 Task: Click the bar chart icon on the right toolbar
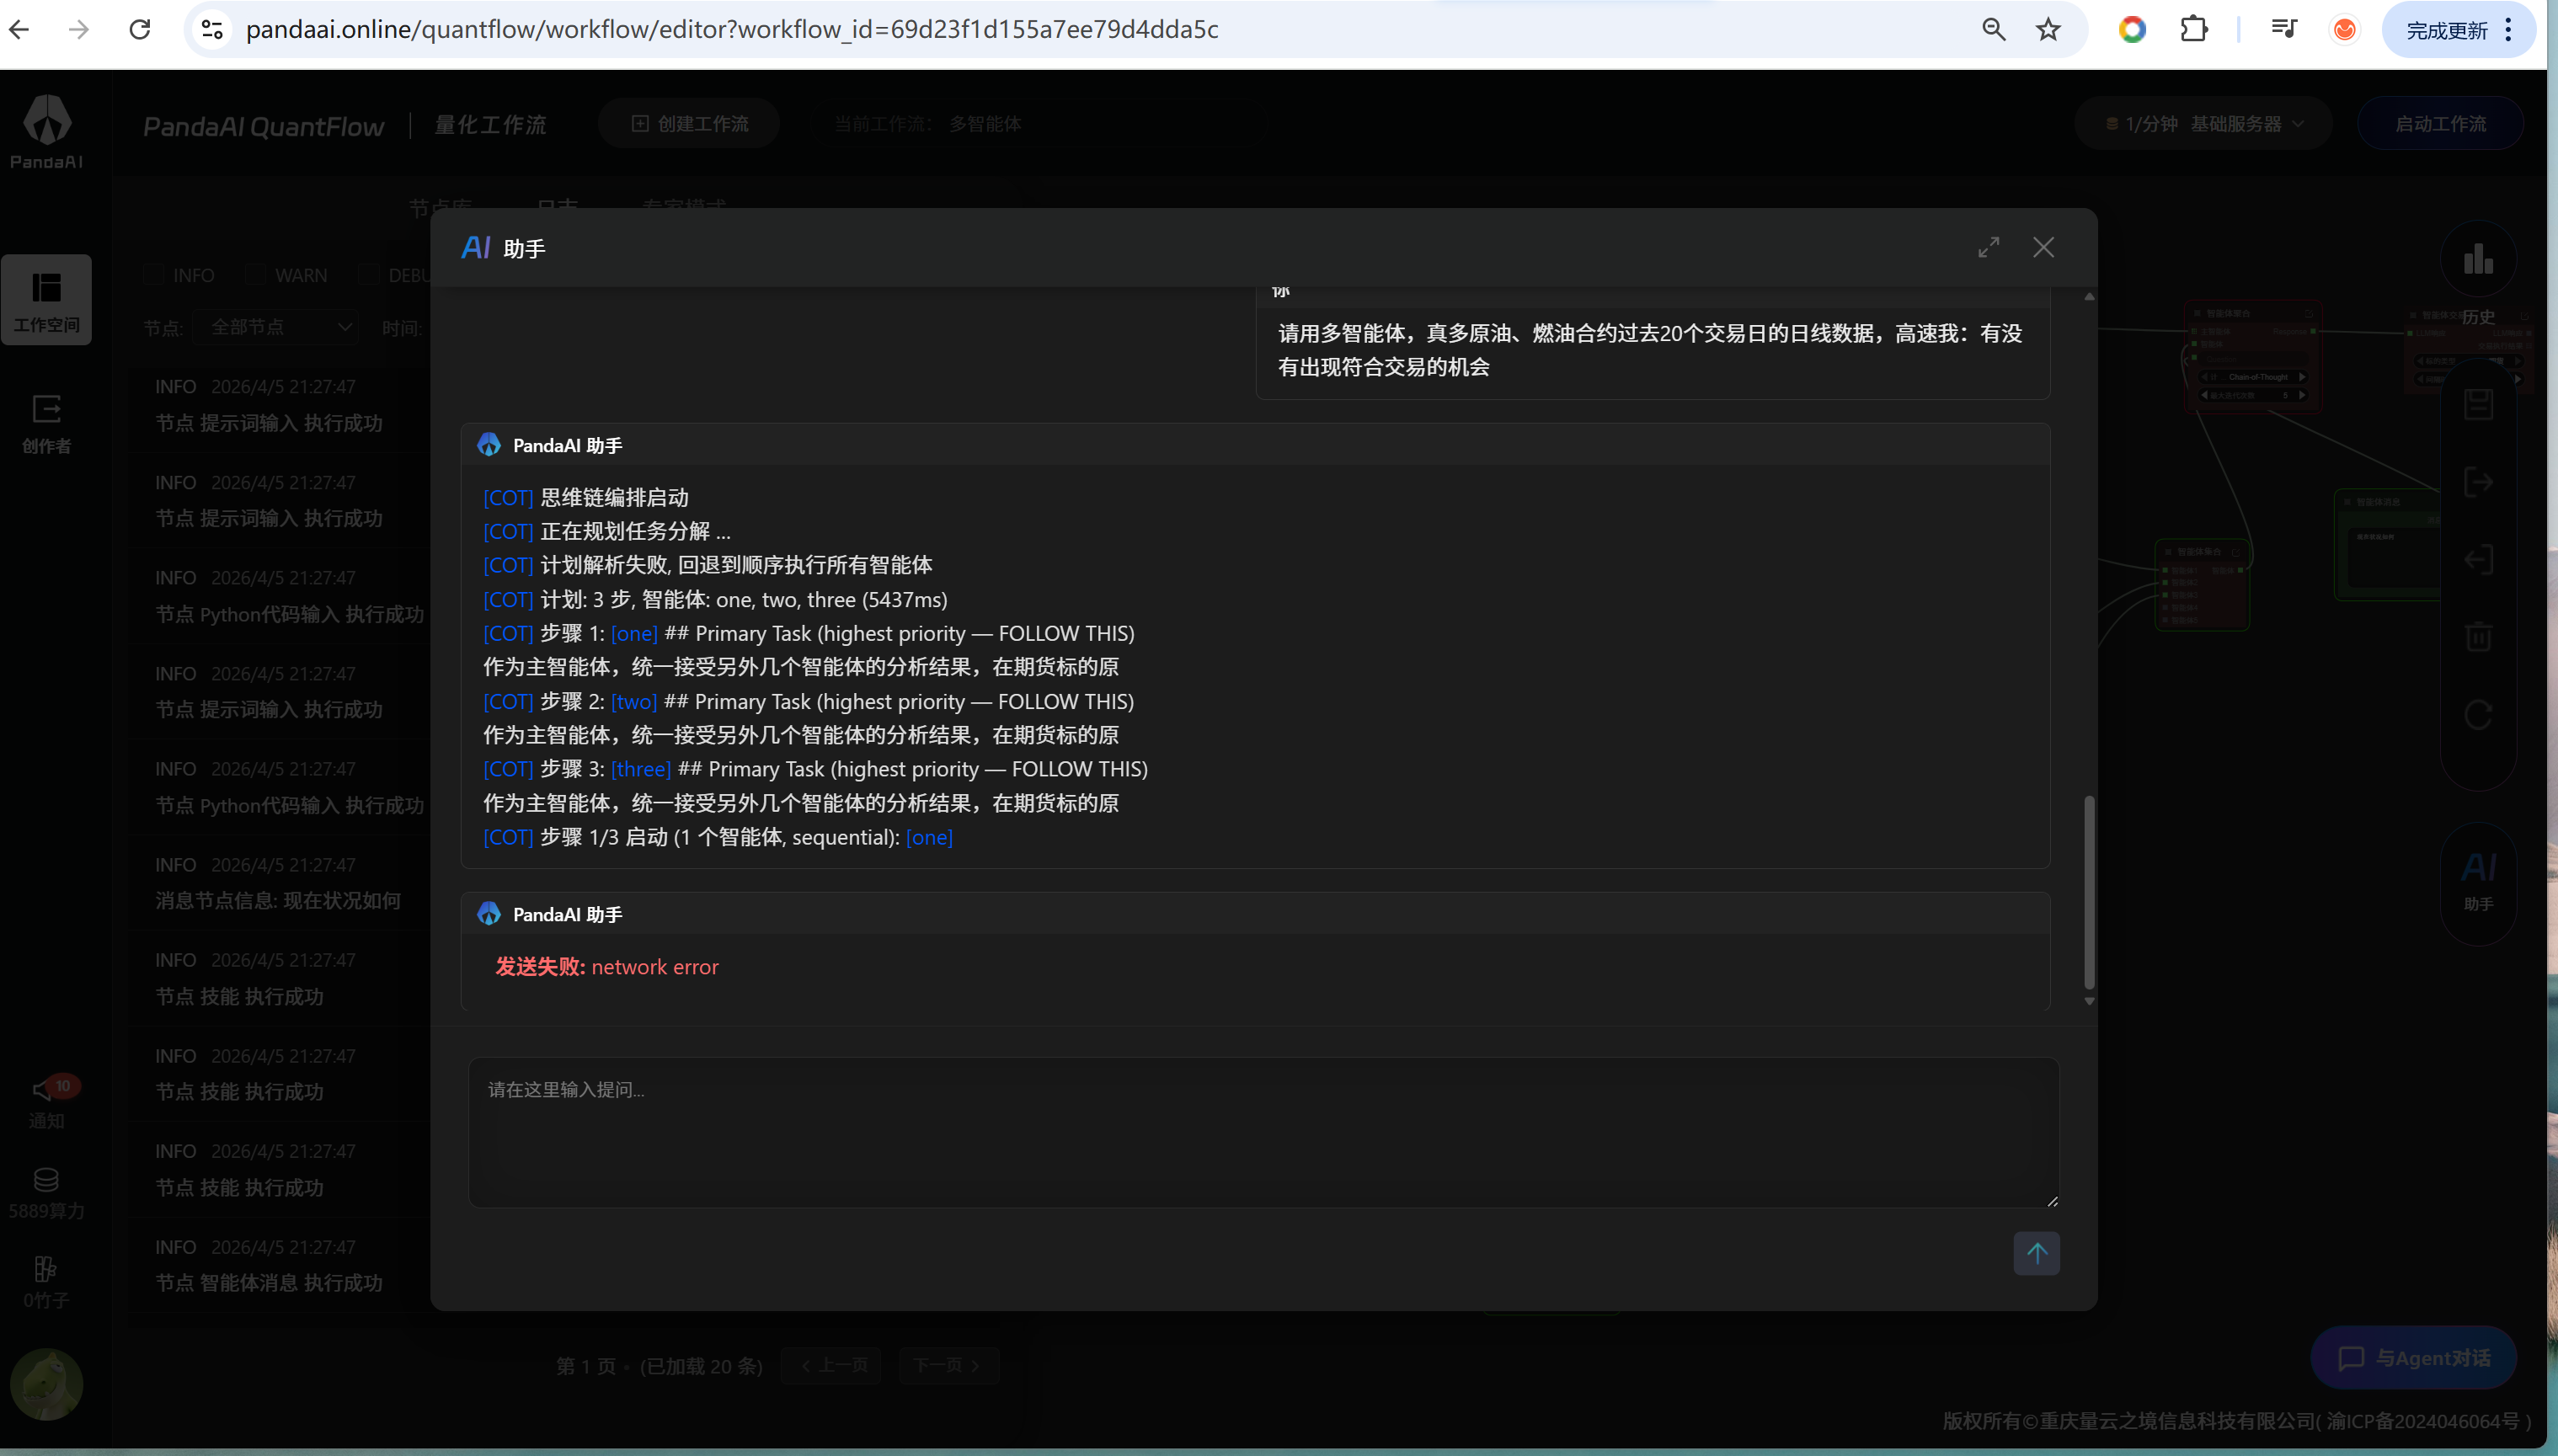tap(2477, 260)
